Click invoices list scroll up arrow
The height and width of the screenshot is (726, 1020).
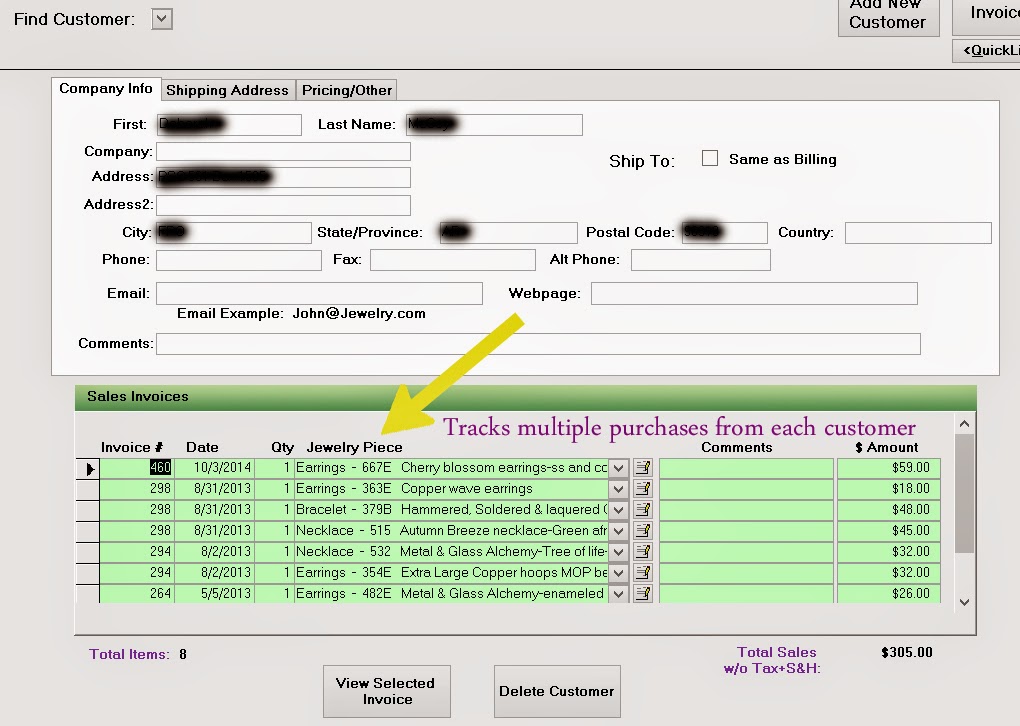965,424
